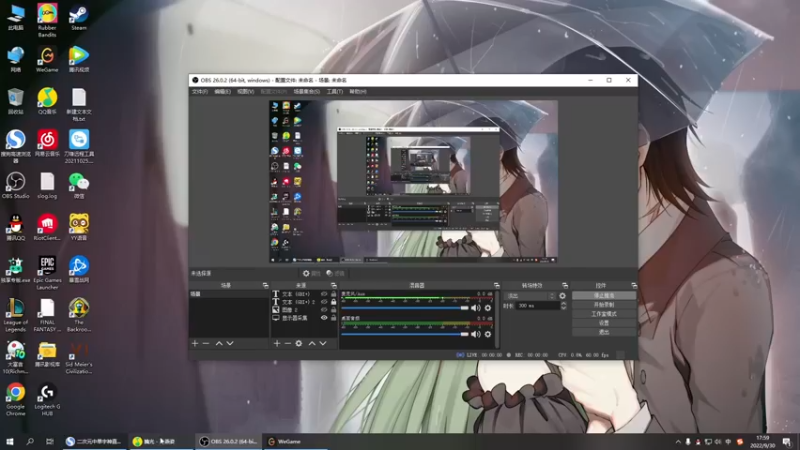Viewport: 800px width, 450px height.
Task: Move scene down with arrow icon
Action: pos(230,343)
